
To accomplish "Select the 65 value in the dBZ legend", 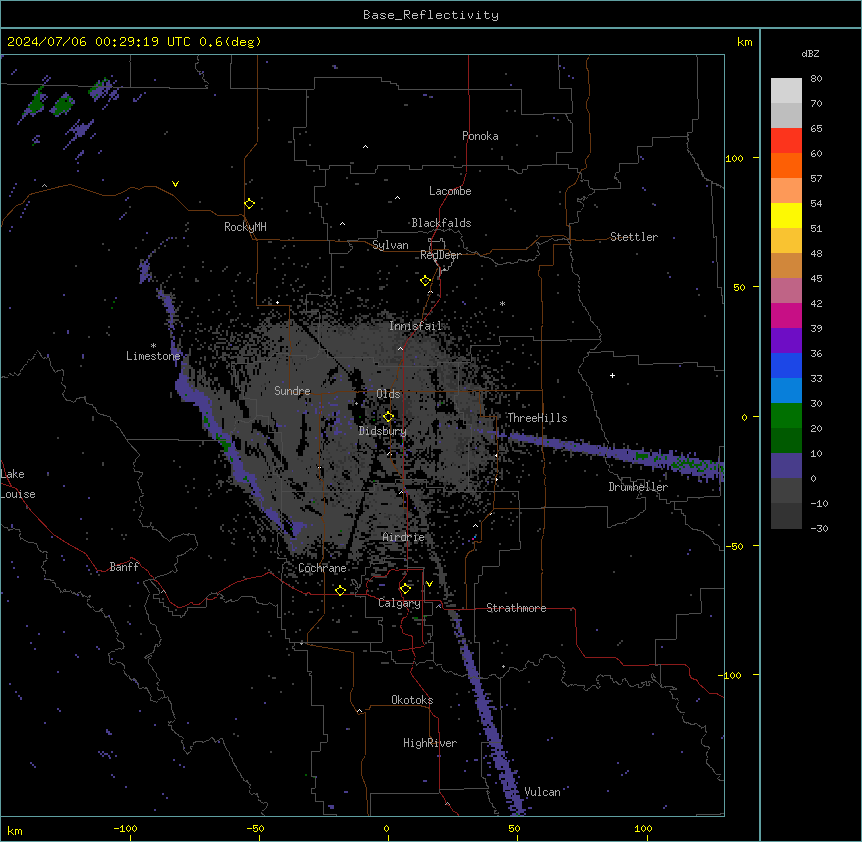I will 816,129.
